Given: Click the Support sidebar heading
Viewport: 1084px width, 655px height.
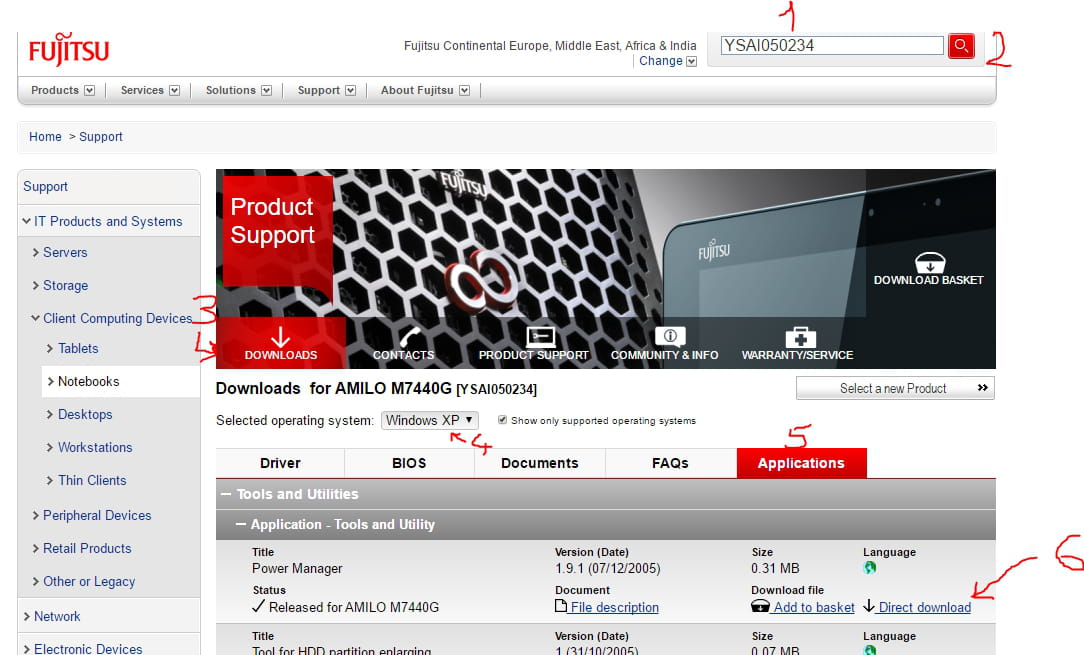Looking at the screenshot, I should 46,186.
